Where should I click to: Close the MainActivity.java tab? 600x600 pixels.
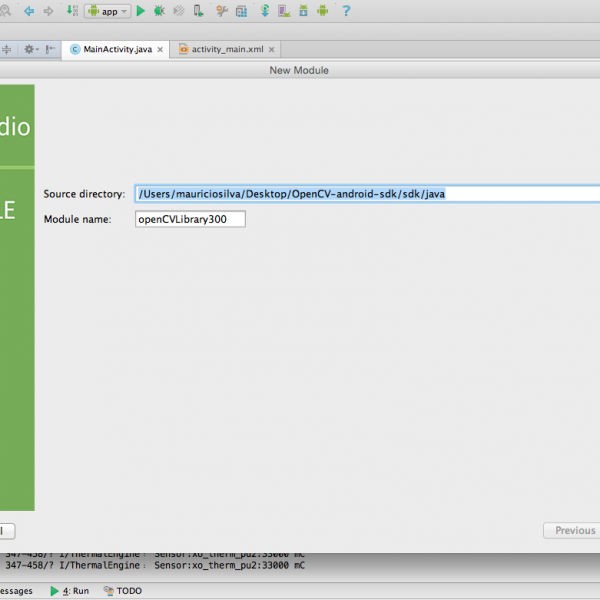(160, 50)
